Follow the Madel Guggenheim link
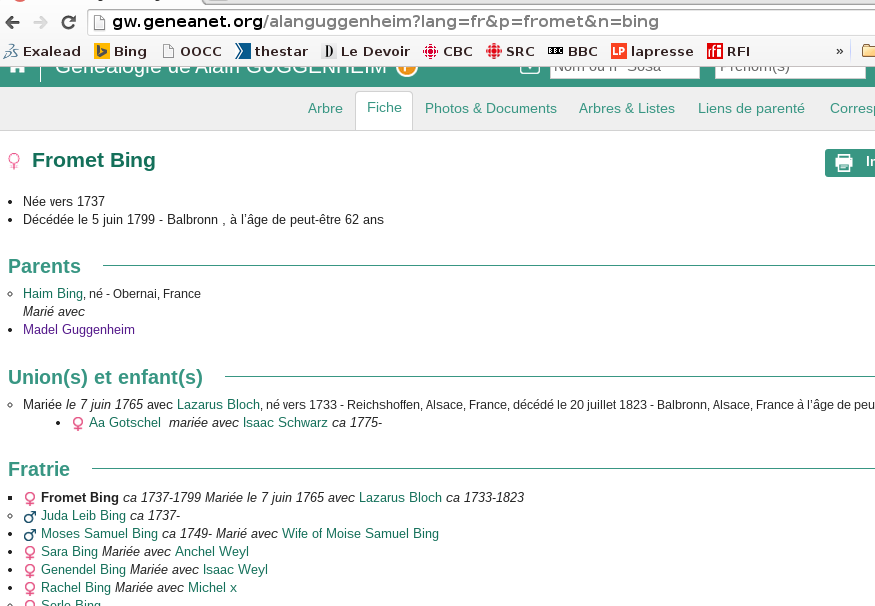The width and height of the screenshot is (875, 606). tap(79, 330)
